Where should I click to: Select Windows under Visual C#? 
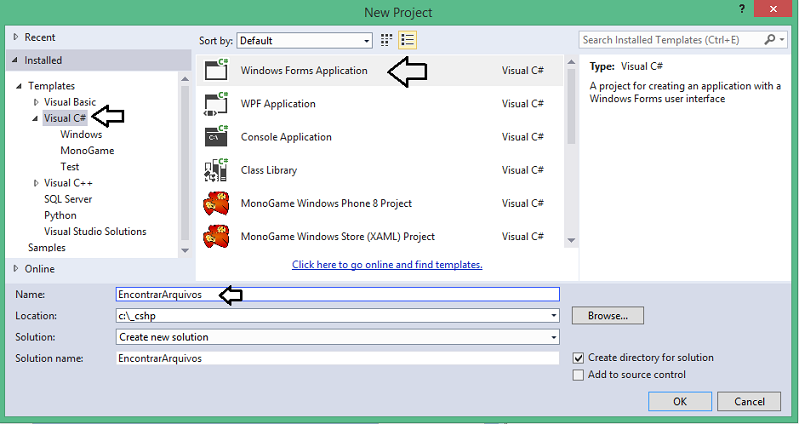pos(81,135)
